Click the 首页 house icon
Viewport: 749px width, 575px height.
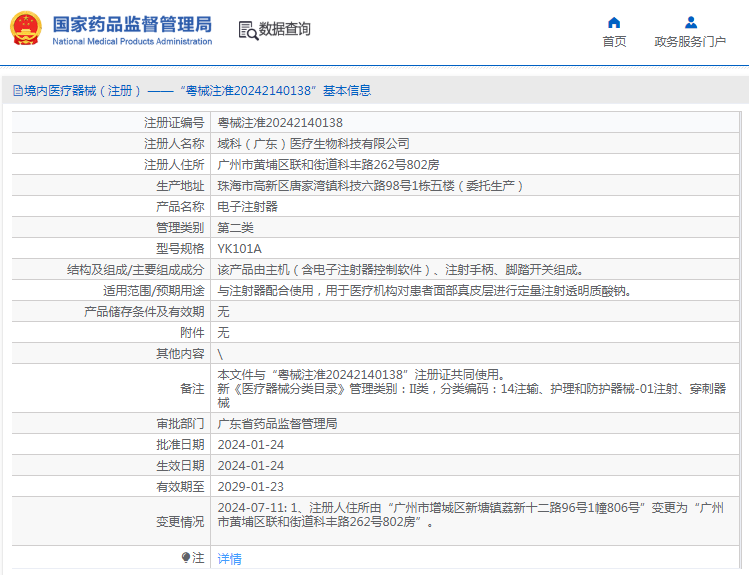point(614,22)
